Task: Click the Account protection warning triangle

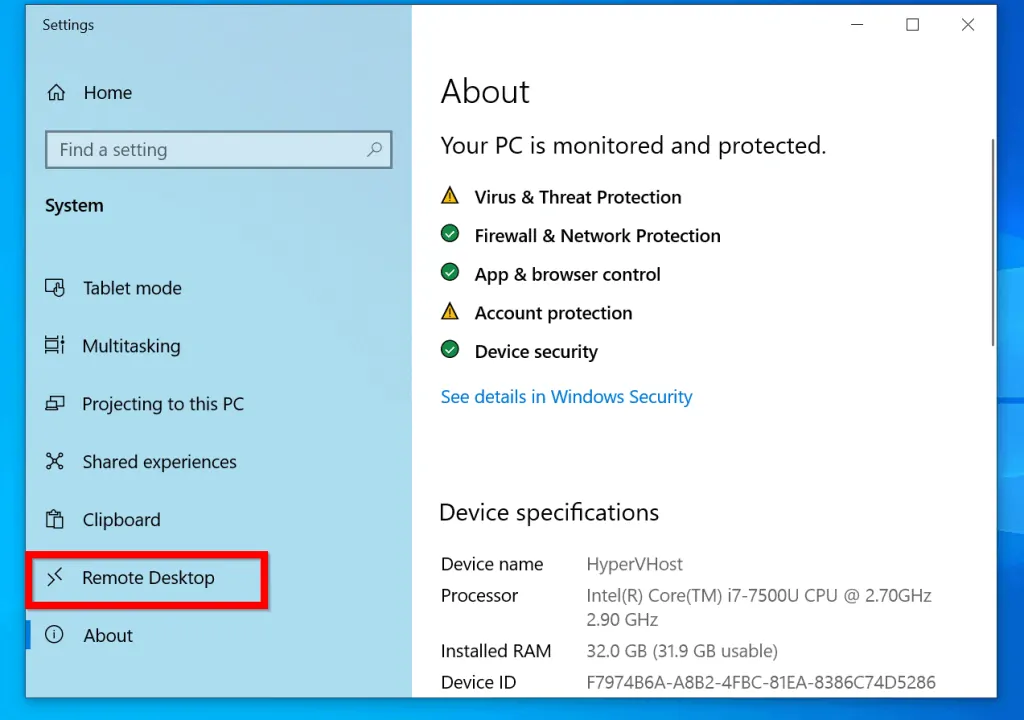Action: click(x=449, y=311)
